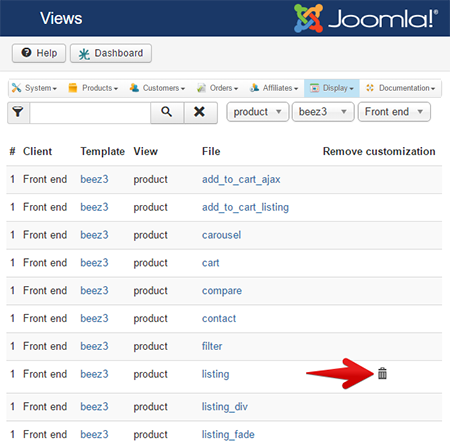Open the Orders menu
The height and width of the screenshot is (446, 450).
[217, 88]
